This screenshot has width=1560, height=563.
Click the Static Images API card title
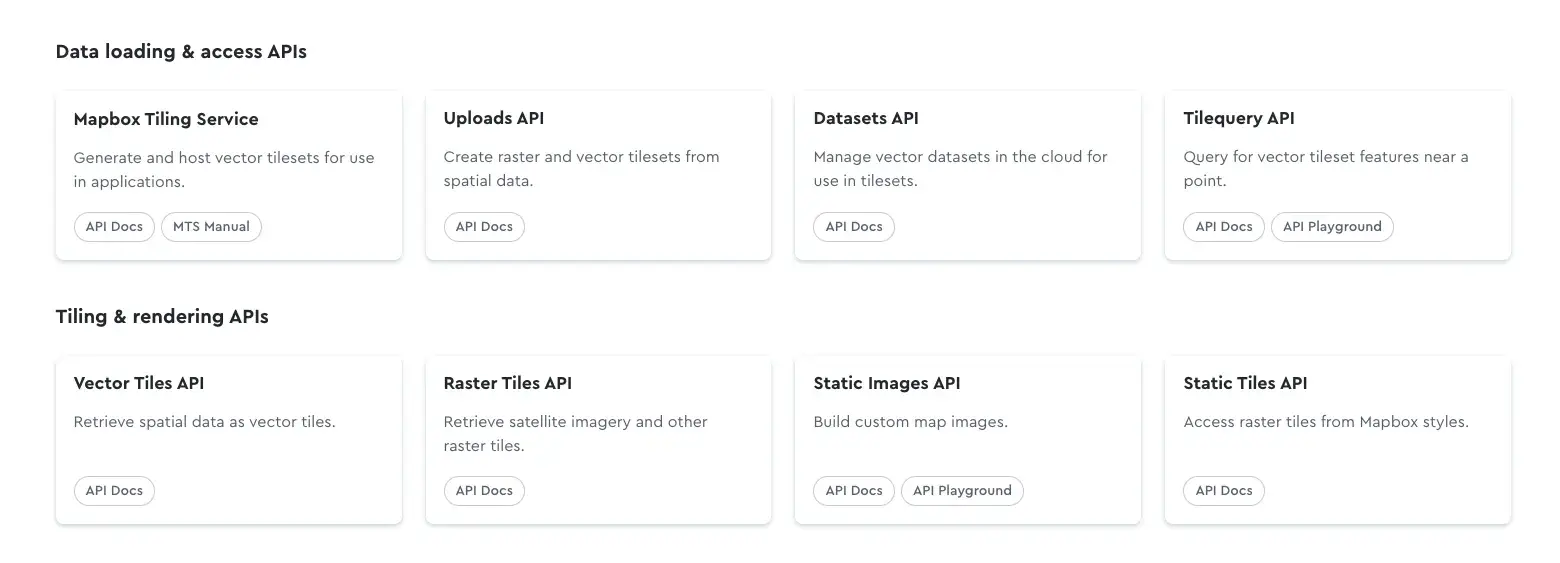pos(887,383)
